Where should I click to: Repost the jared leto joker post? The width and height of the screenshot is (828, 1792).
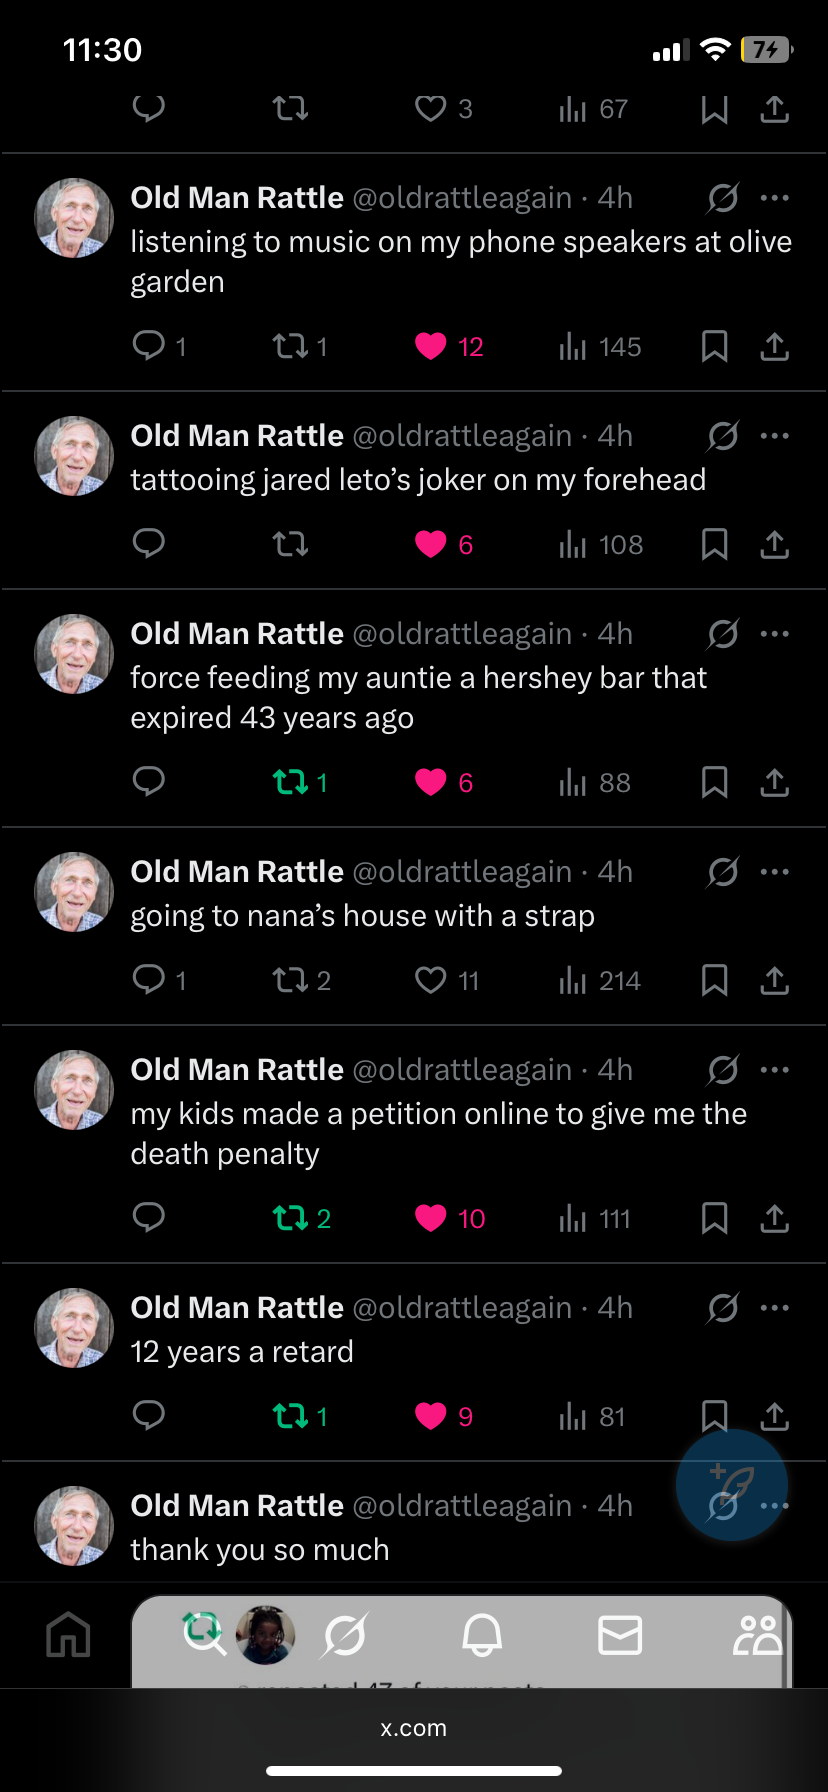pyautogui.click(x=291, y=544)
